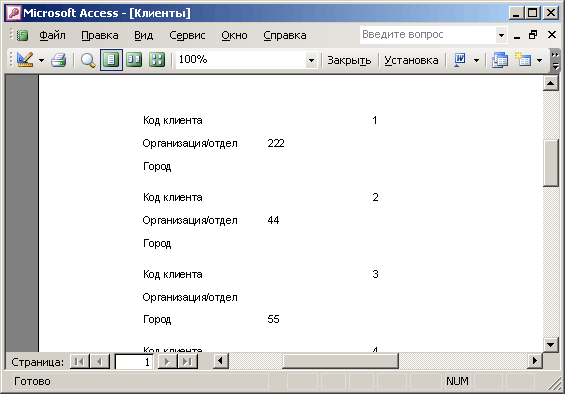The width and height of the screenshot is (565, 394).
Task: Open the Database Window icon
Action: 500,60
